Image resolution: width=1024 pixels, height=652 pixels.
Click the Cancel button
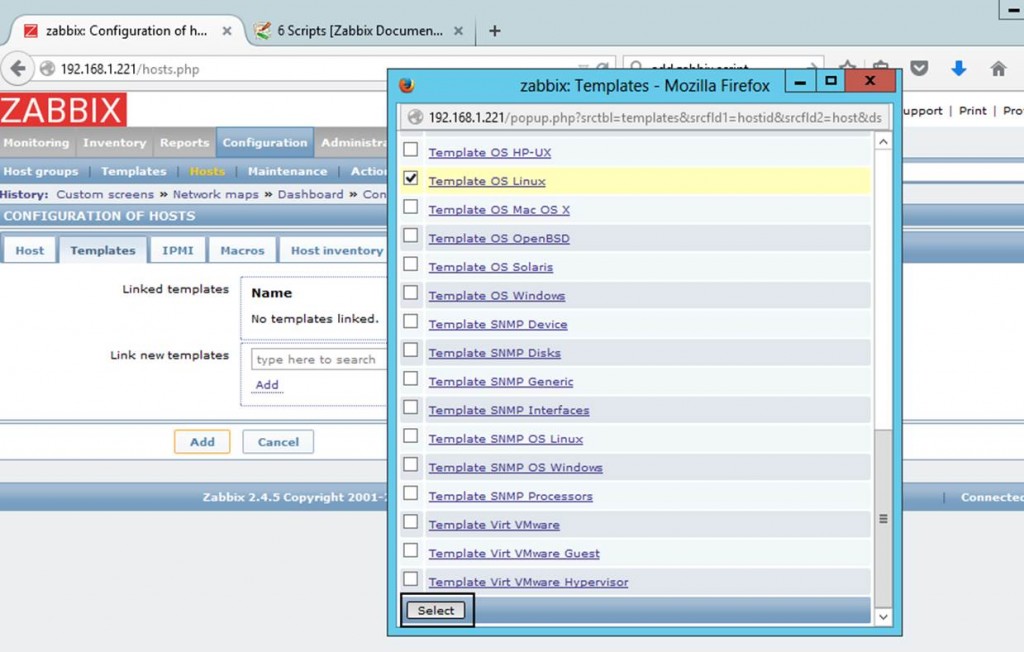278,442
